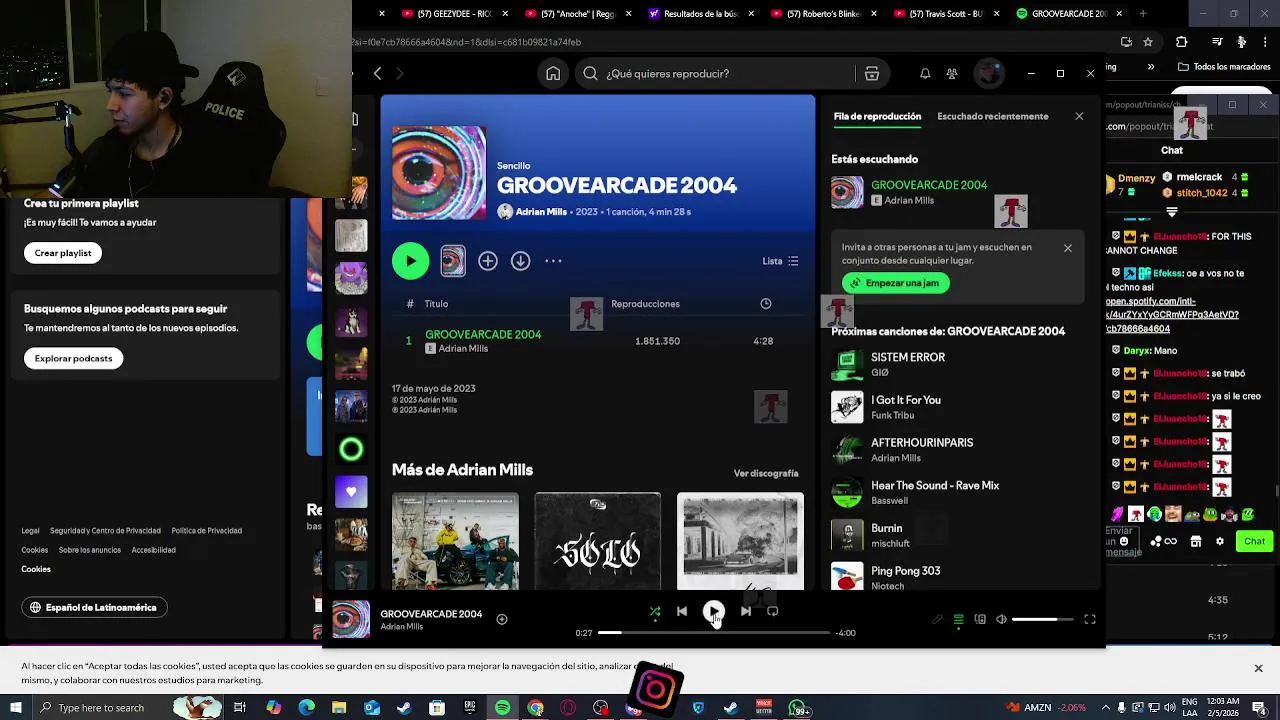The width and height of the screenshot is (1280, 720).
Task: Switch to Fila de reproducción tab
Action: pyautogui.click(x=877, y=116)
